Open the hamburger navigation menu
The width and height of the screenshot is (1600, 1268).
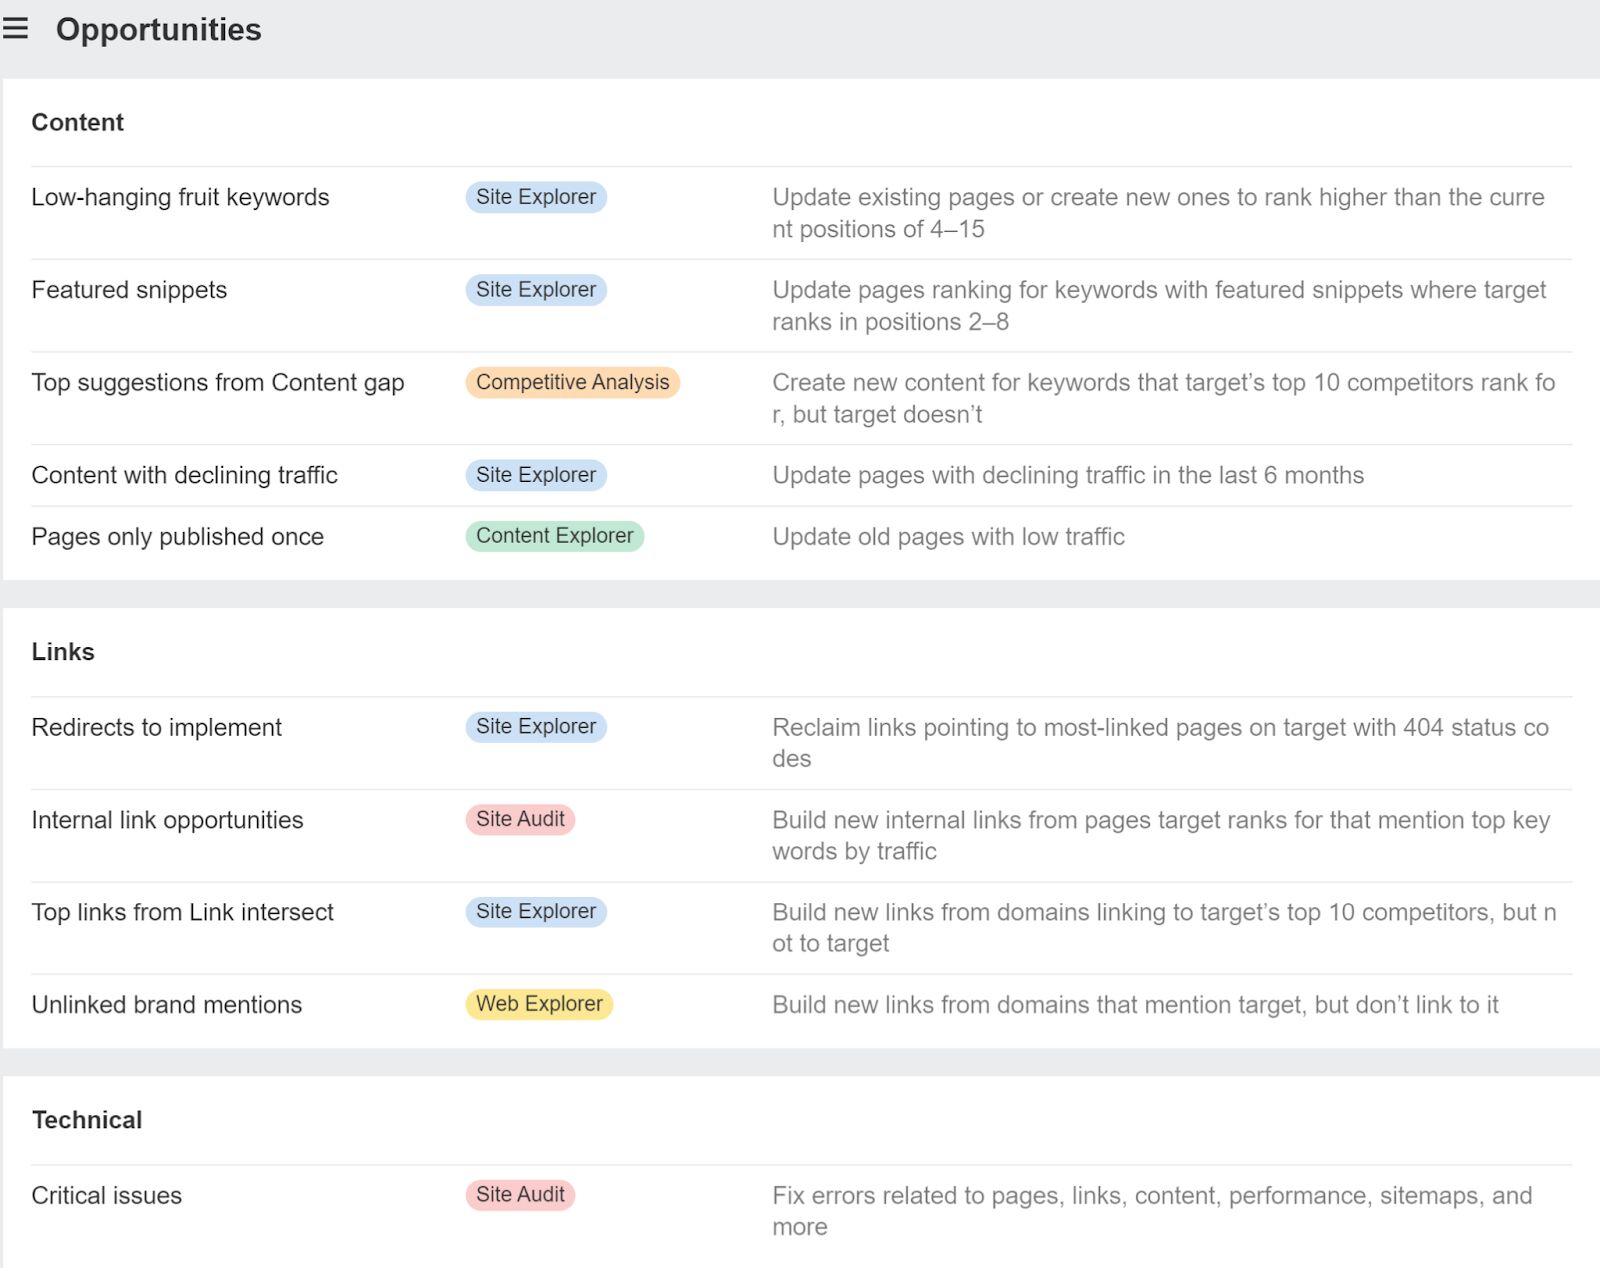point(16,29)
